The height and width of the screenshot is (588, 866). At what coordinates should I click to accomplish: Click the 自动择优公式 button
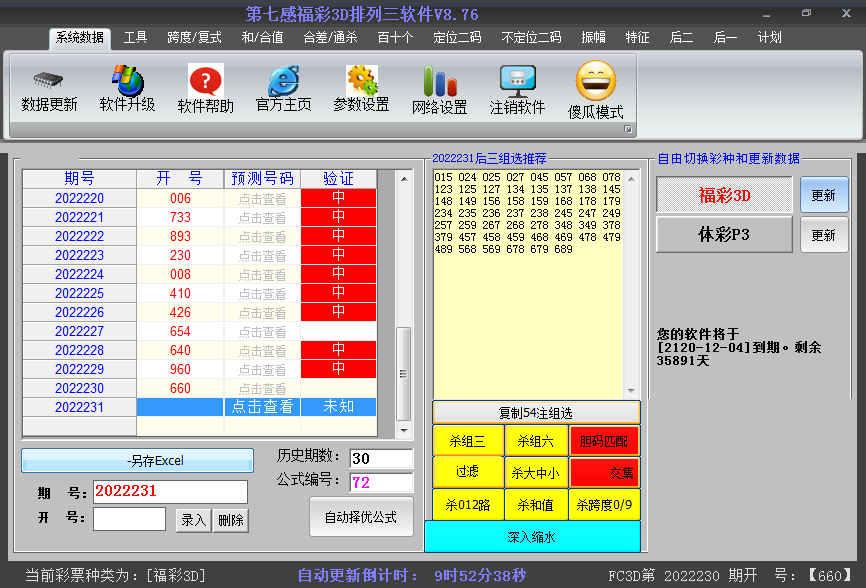pyautogui.click(x=361, y=518)
